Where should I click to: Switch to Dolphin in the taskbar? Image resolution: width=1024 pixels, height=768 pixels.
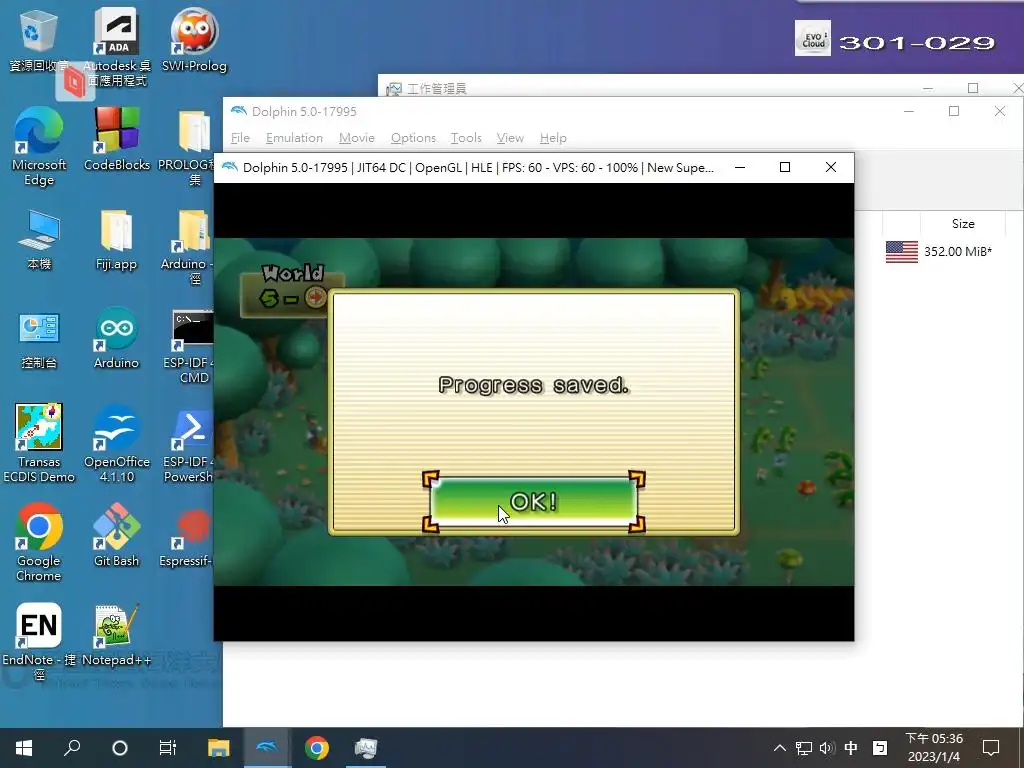(x=267, y=748)
